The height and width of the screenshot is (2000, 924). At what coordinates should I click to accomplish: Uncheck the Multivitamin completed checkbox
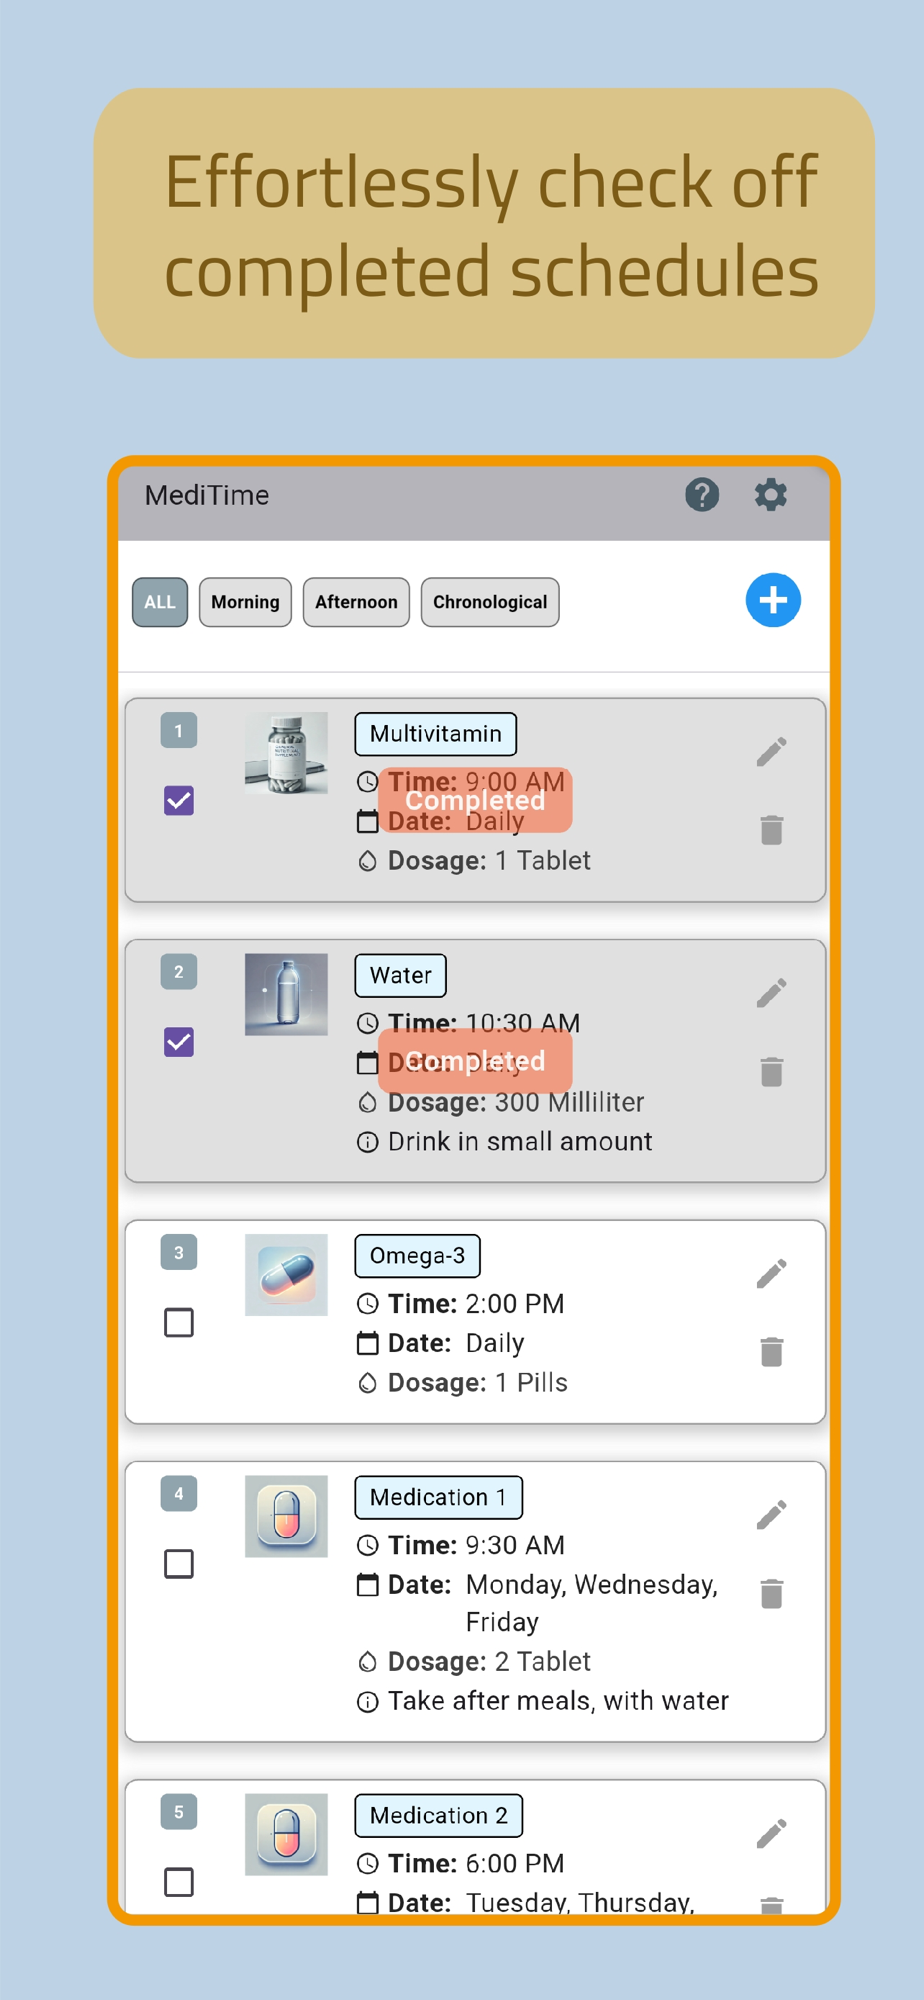(179, 801)
